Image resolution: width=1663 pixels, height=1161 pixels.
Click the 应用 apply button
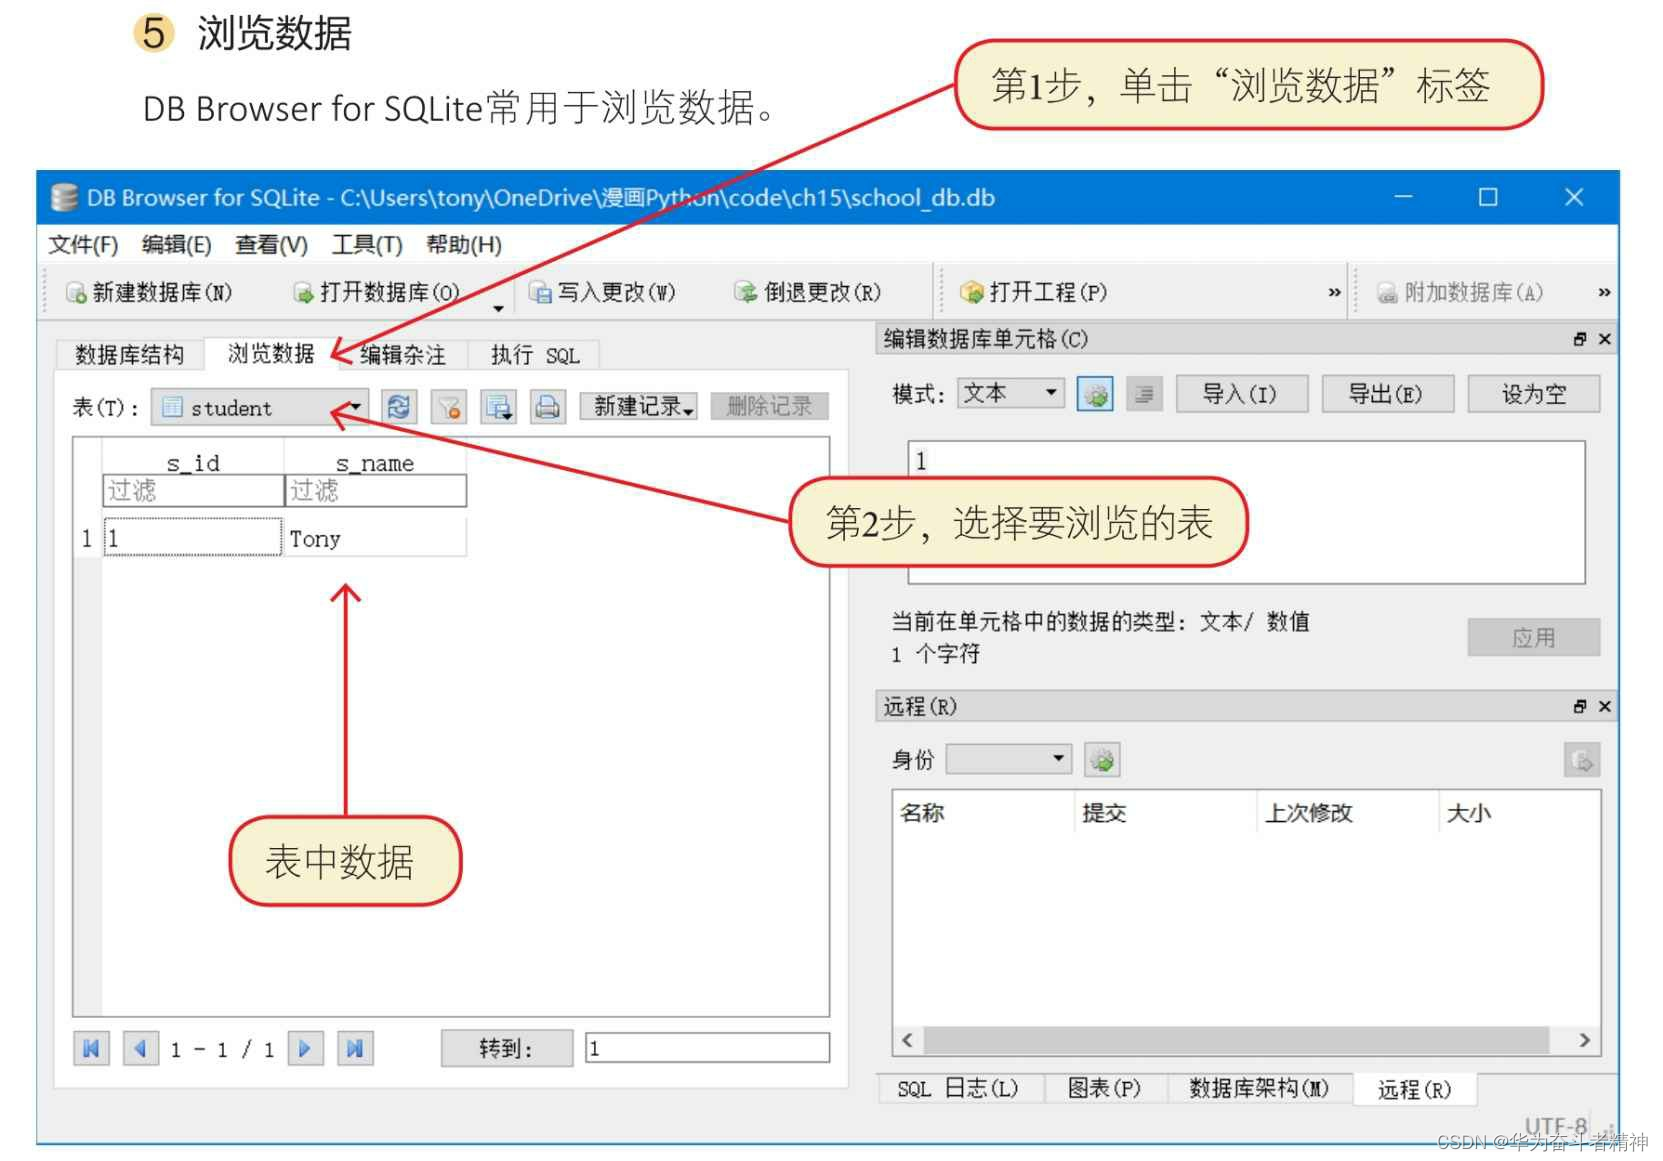coord(1534,637)
